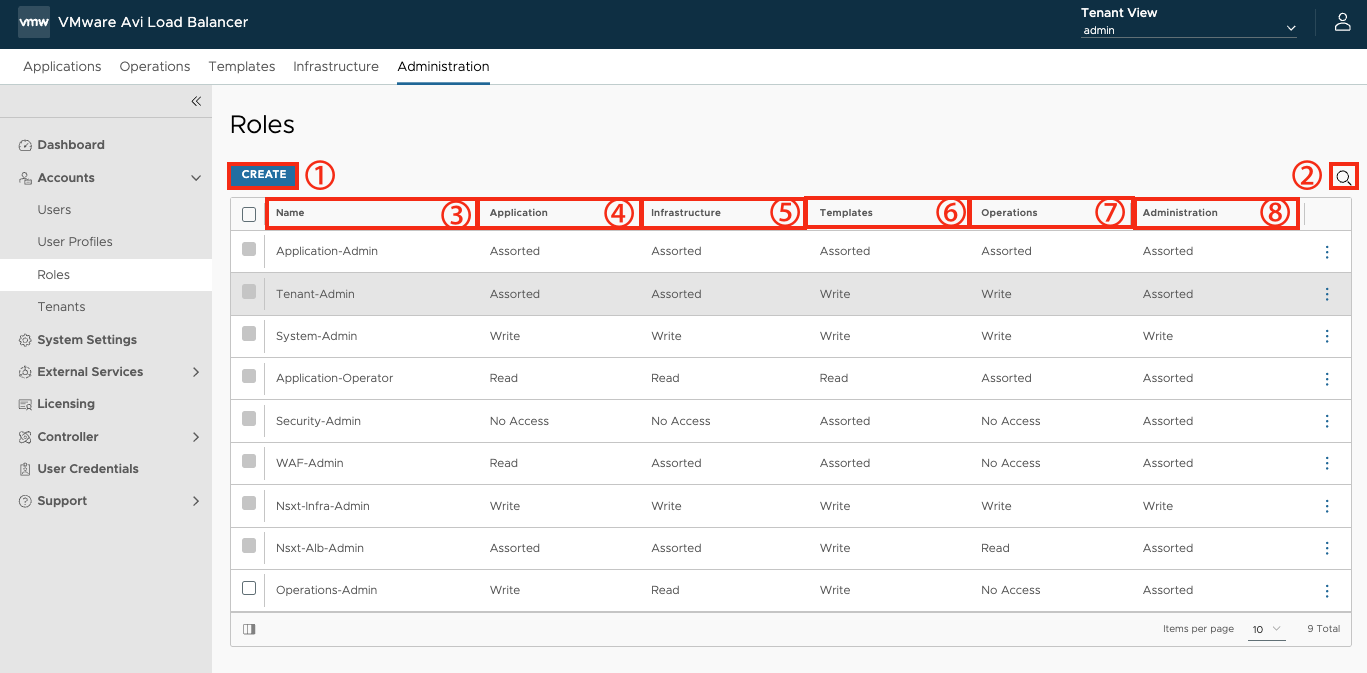Image resolution: width=1367 pixels, height=673 pixels.
Task: Click the Dashboard gauge icon in sidebar
Action: tap(25, 145)
